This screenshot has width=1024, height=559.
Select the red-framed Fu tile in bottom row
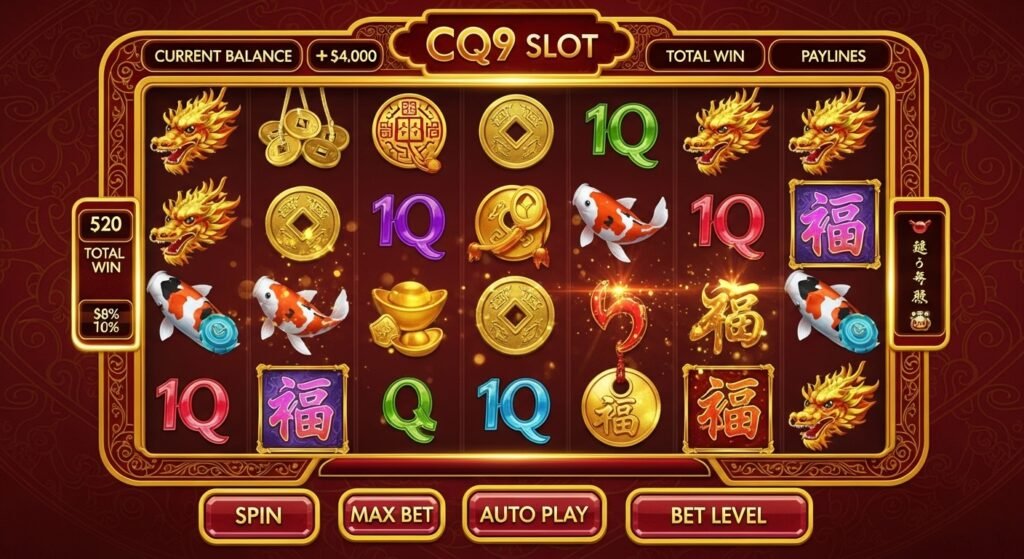pyautogui.click(x=728, y=408)
